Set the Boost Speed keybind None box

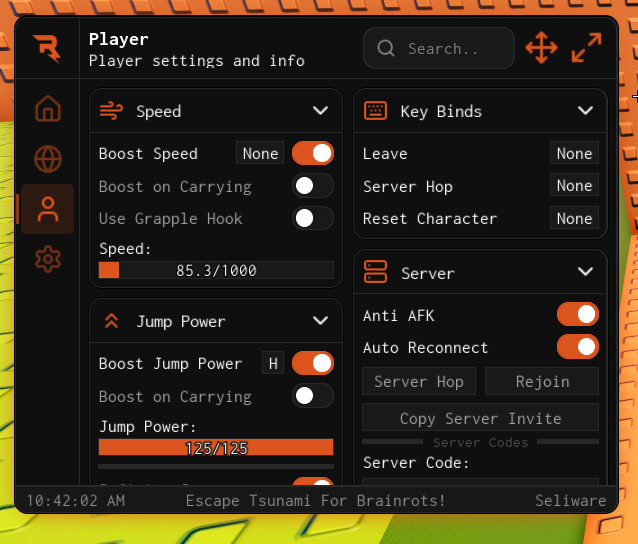tap(260, 153)
